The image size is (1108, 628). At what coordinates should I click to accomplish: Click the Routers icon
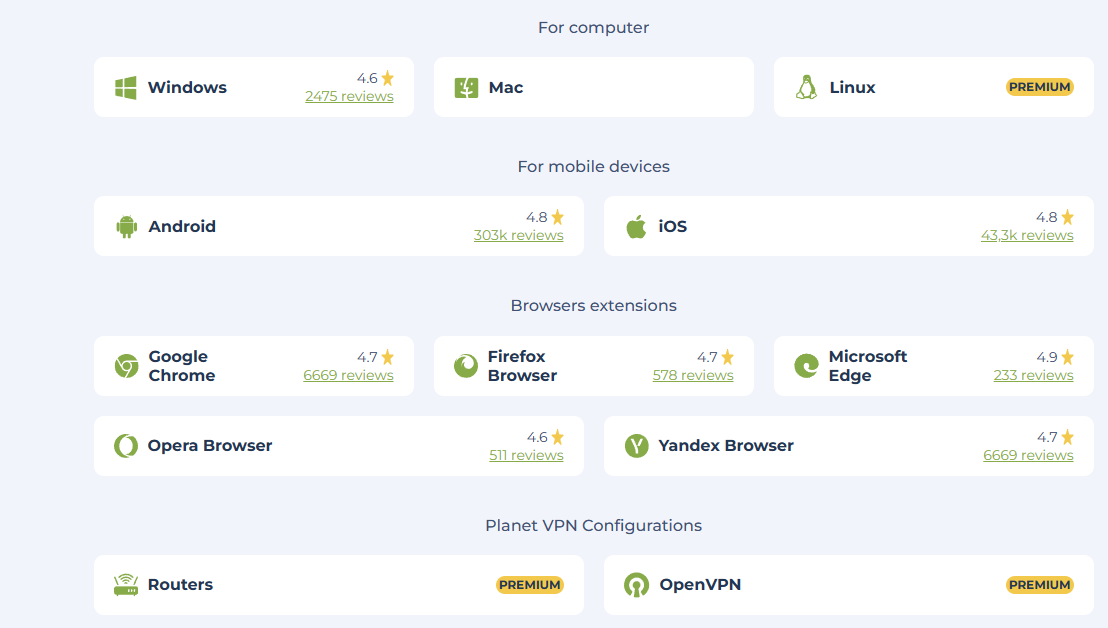click(126, 585)
